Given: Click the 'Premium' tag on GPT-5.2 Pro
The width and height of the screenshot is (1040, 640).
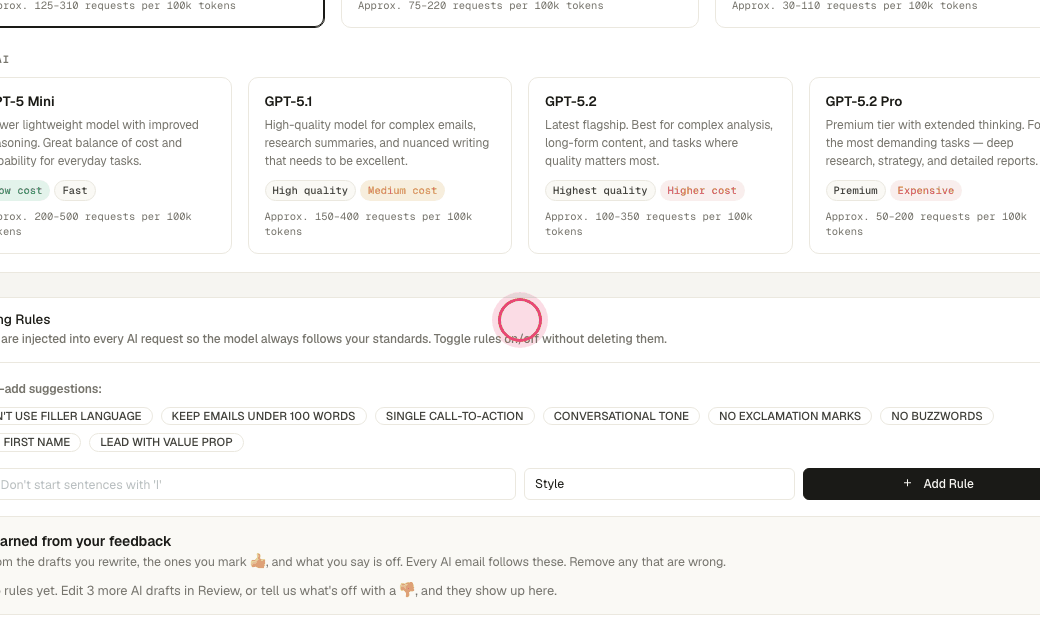Looking at the screenshot, I should coord(855,190).
